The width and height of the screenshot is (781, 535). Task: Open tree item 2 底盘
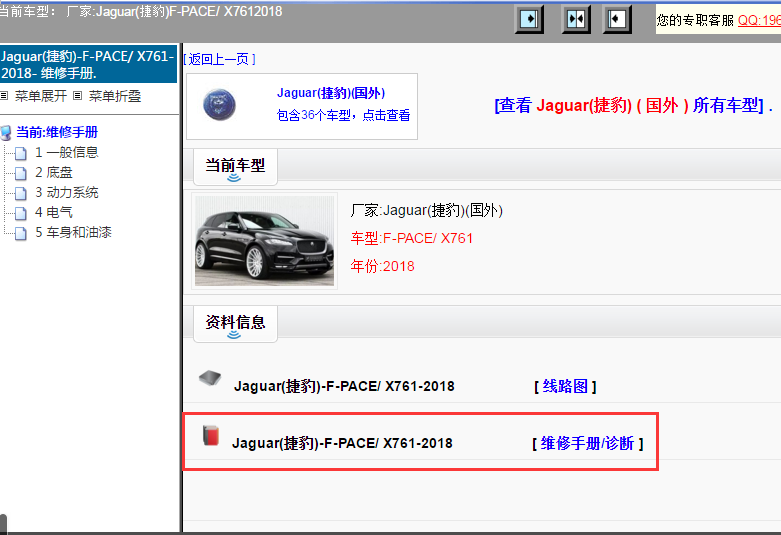click(x=54, y=172)
